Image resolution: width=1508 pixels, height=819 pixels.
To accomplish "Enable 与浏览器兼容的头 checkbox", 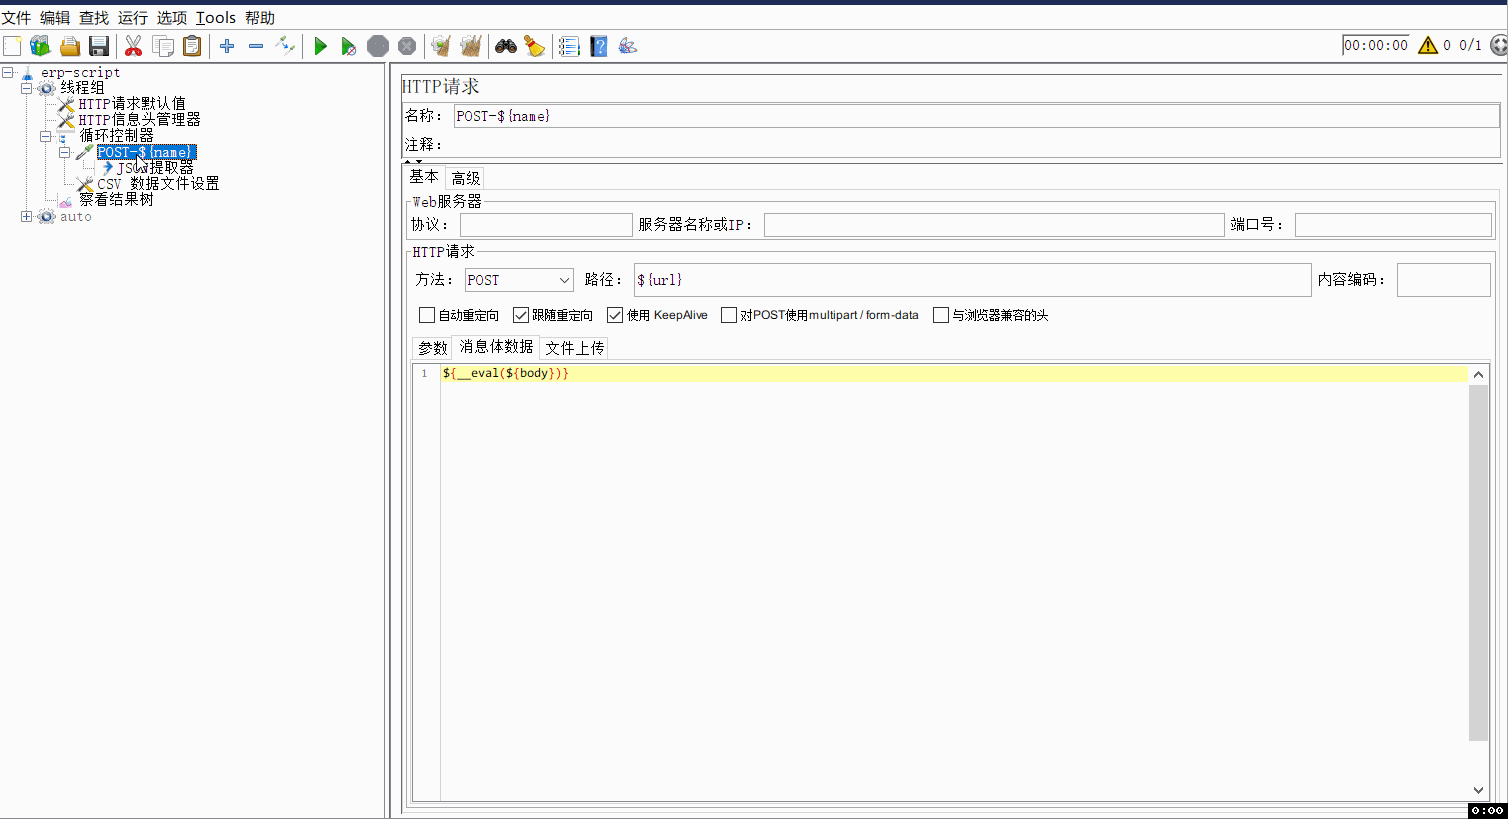I will pyautogui.click(x=941, y=315).
